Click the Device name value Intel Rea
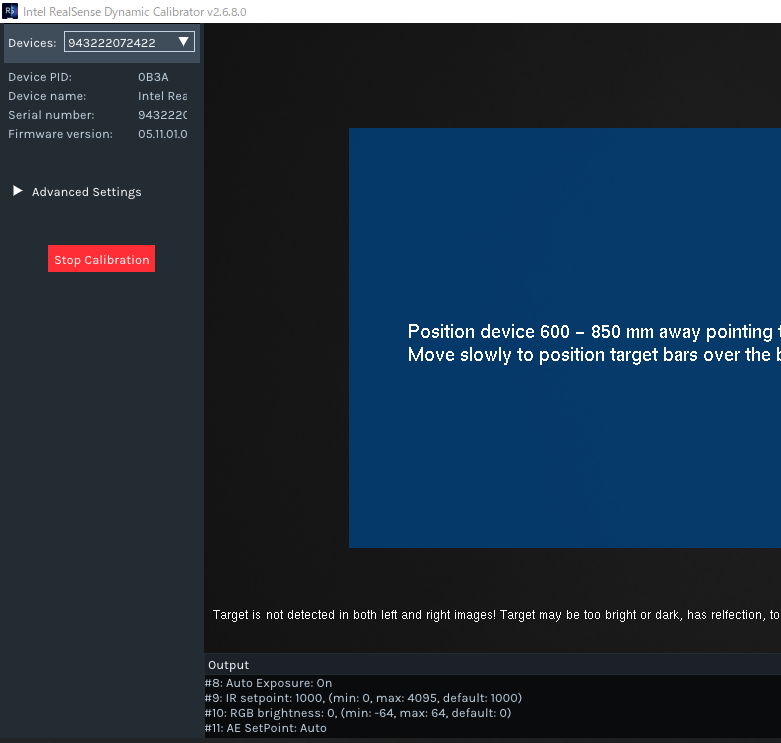Viewport: 781px width, 743px height. (162, 96)
